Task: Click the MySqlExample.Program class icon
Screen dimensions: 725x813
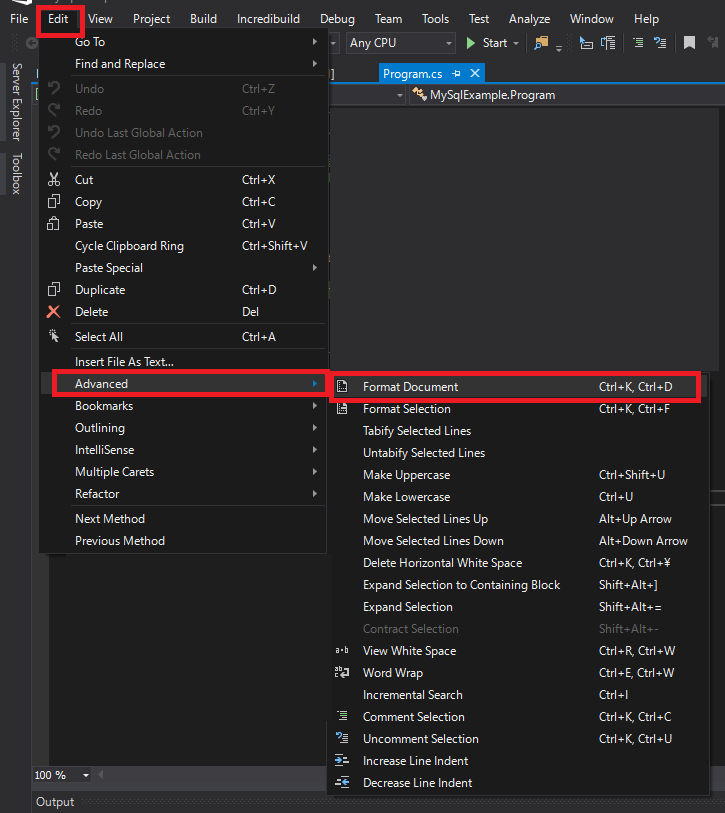Action: point(419,94)
